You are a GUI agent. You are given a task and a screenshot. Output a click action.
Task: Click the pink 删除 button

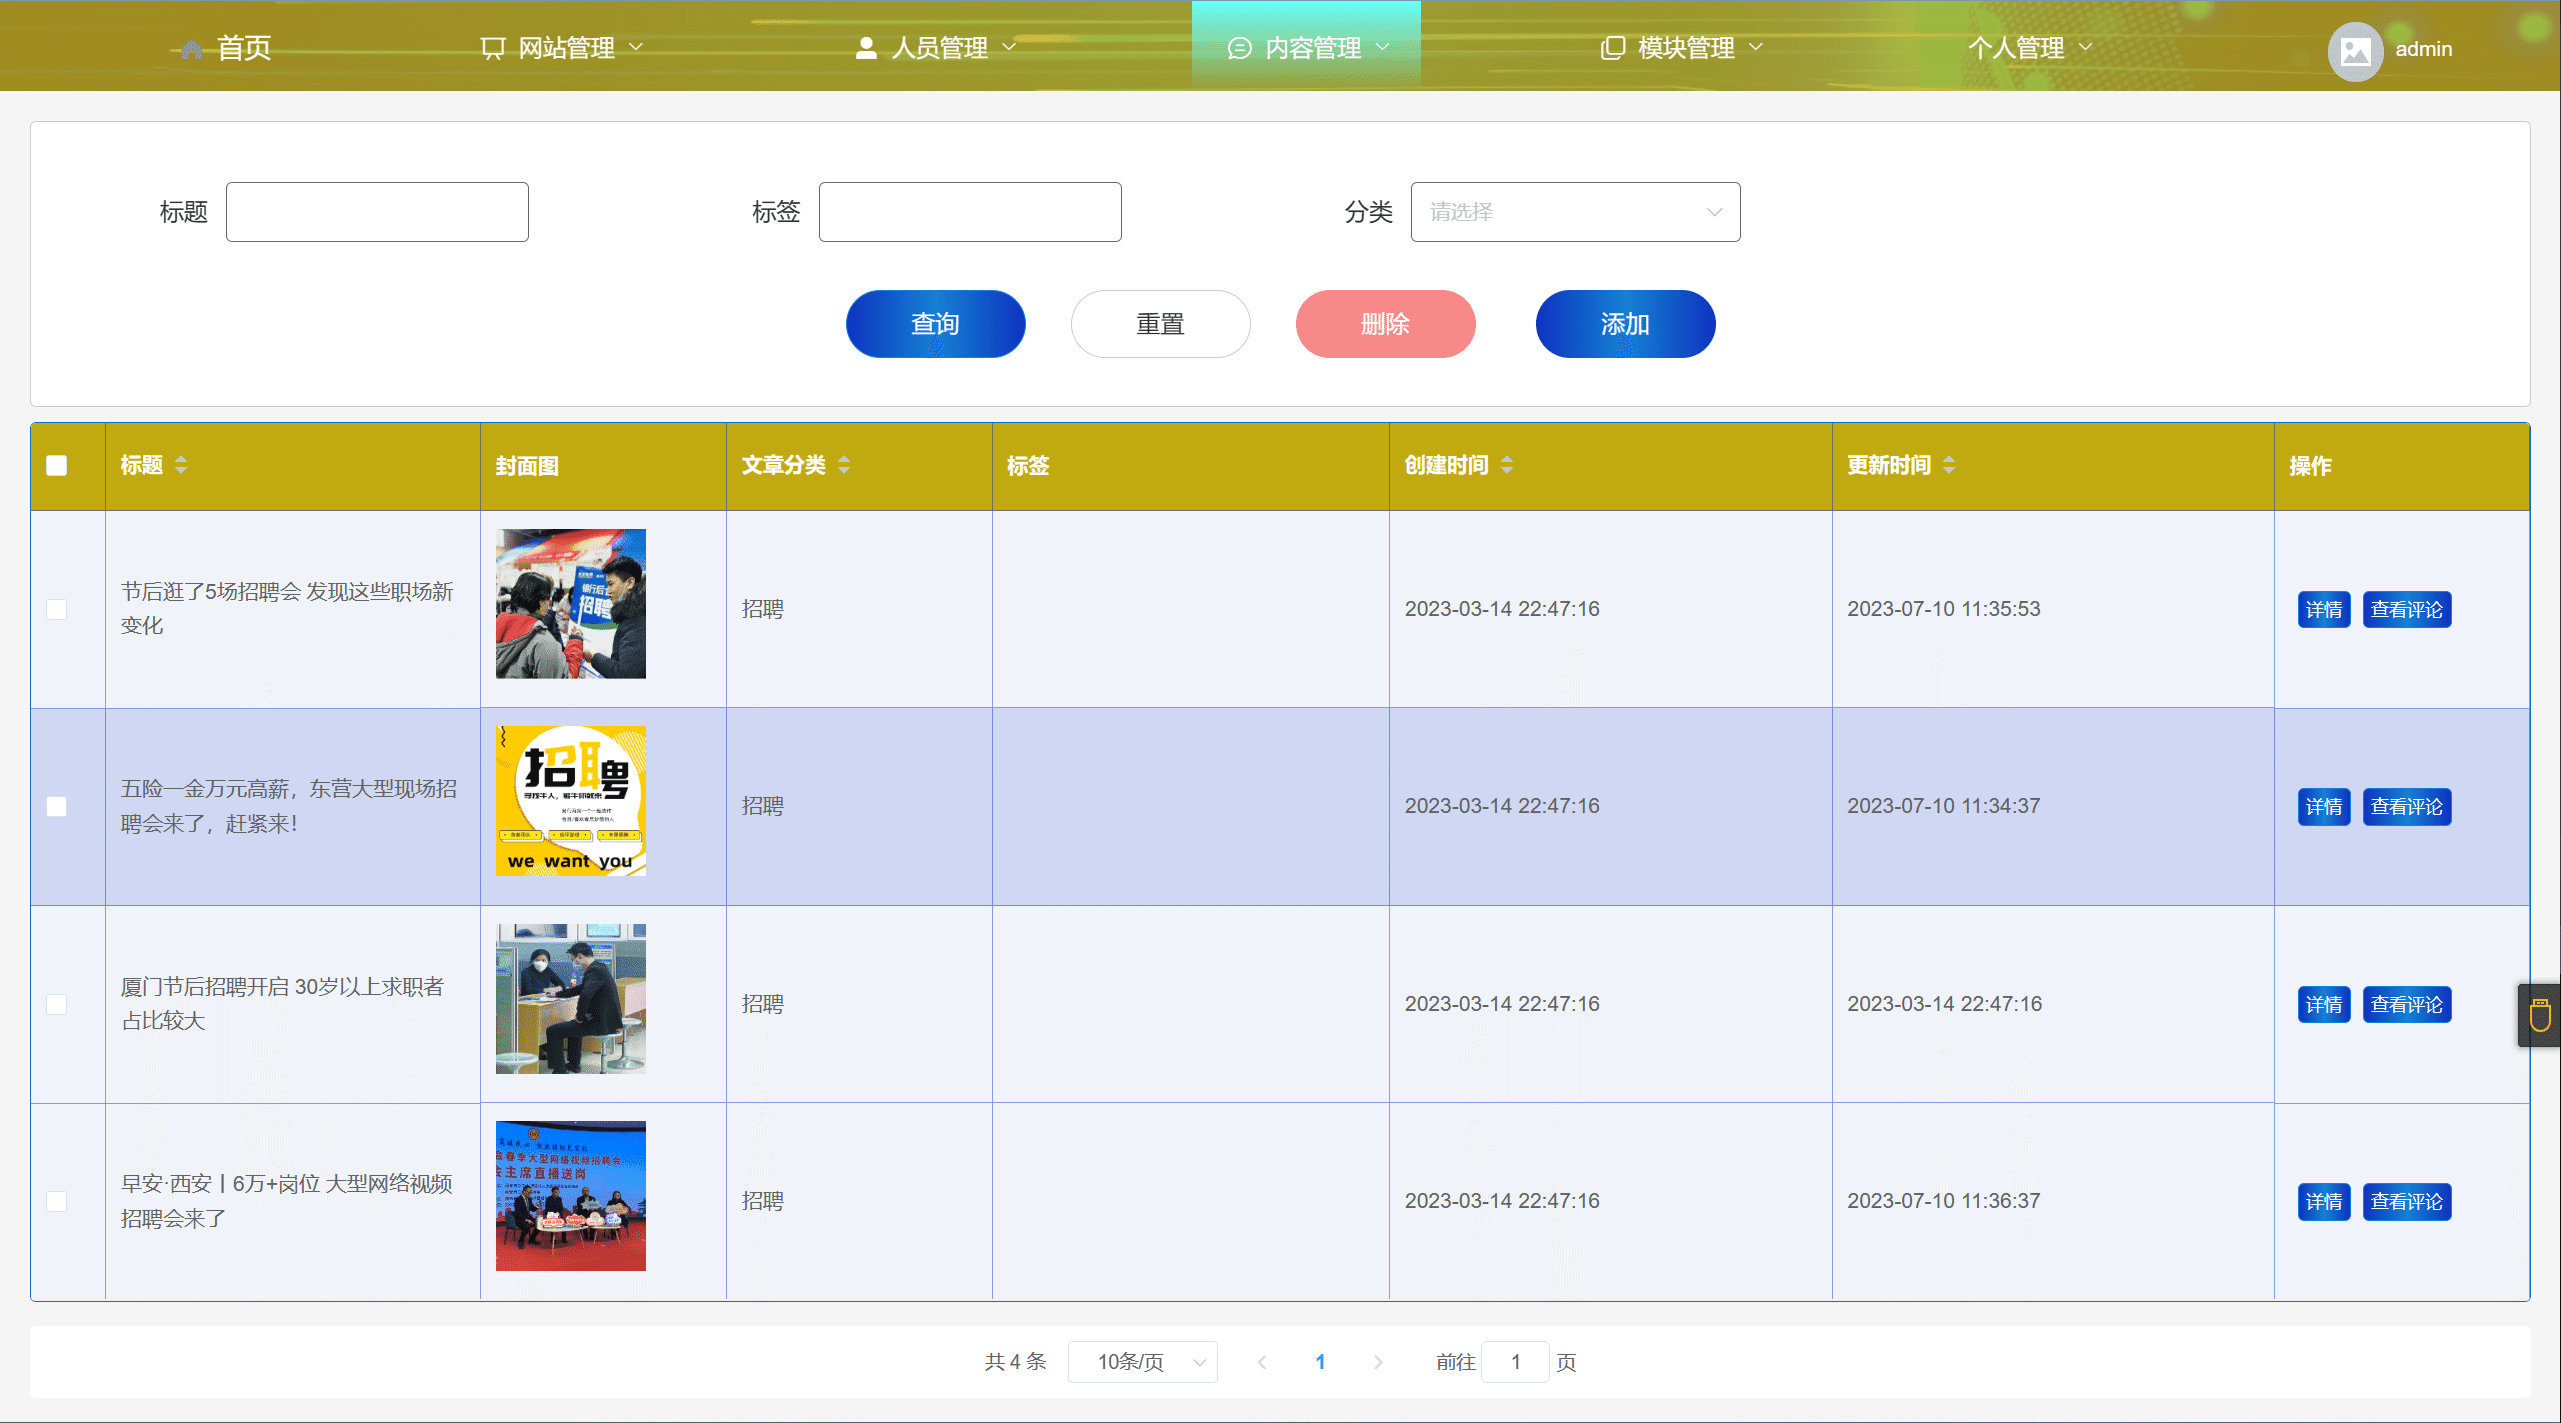[x=1385, y=324]
